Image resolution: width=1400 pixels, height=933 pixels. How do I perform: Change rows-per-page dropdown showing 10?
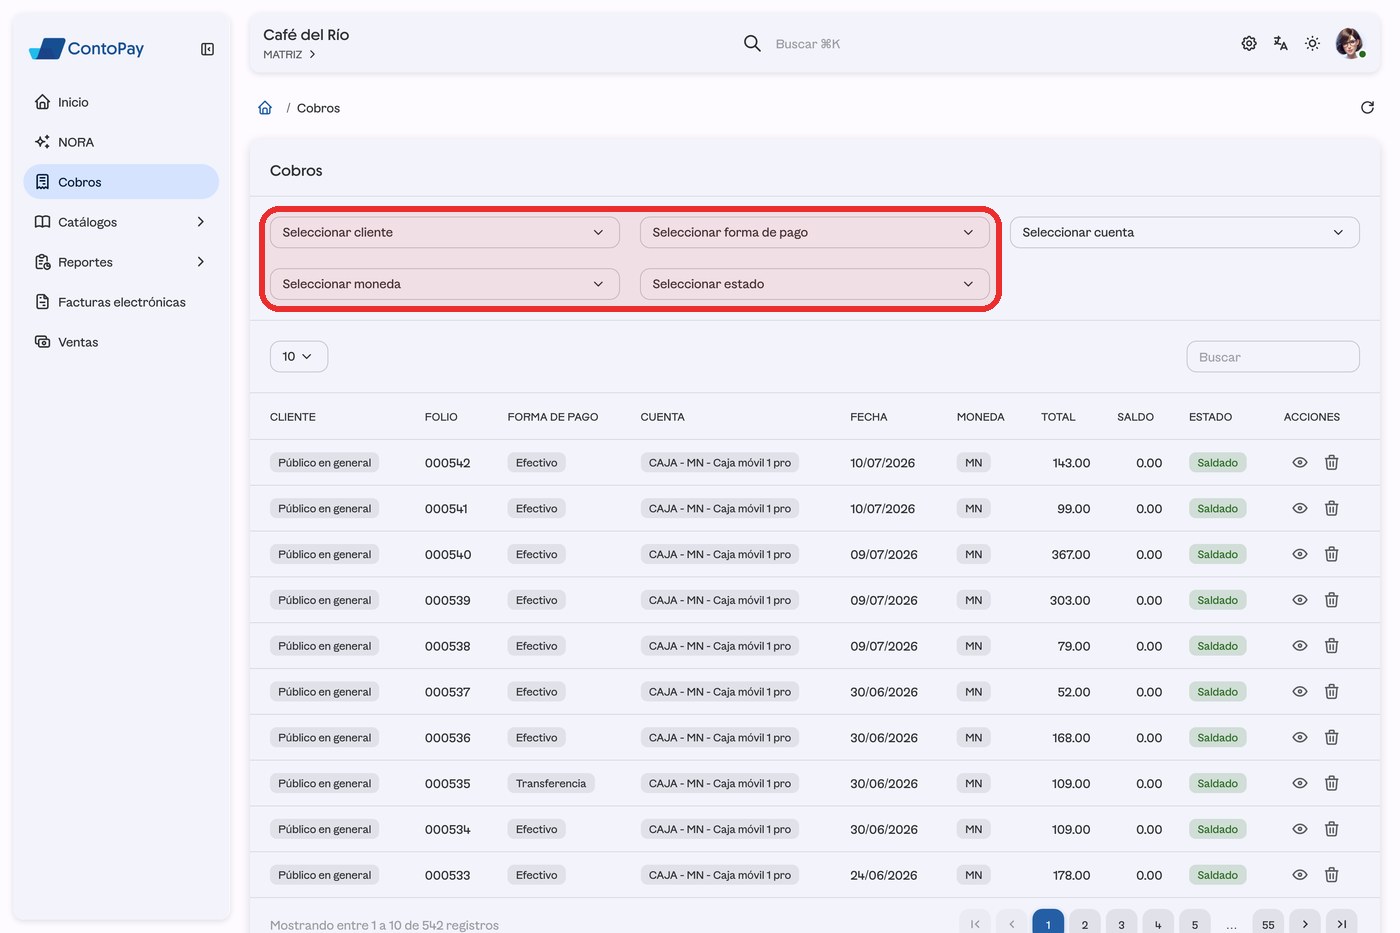(x=299, y=356)
